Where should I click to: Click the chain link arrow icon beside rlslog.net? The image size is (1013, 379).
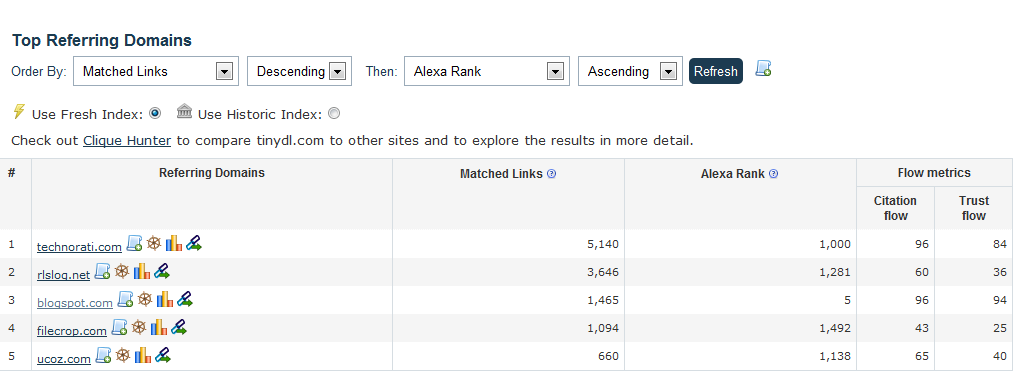point(162,271)
